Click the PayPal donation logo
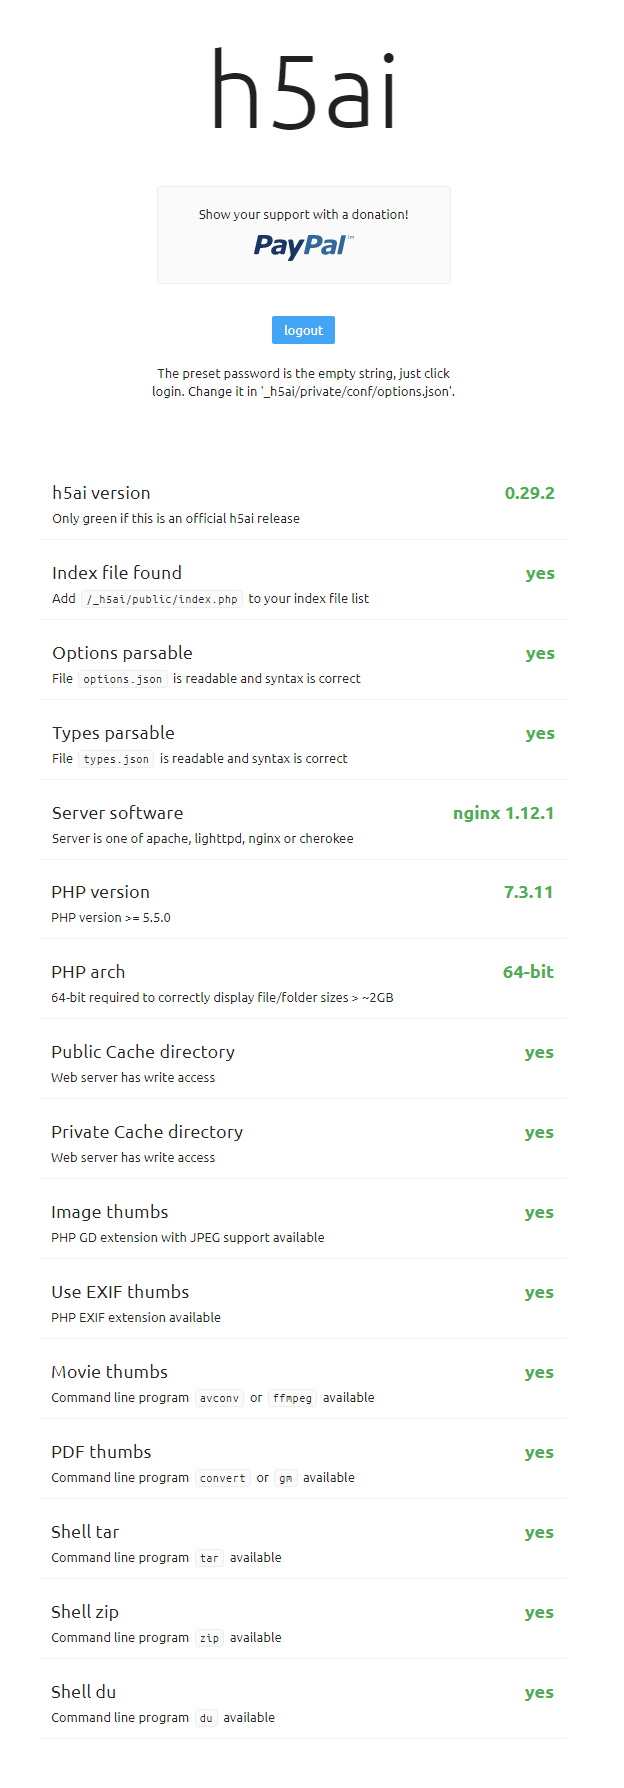This screenshot has height=1788, width=624. pos(303,246)
